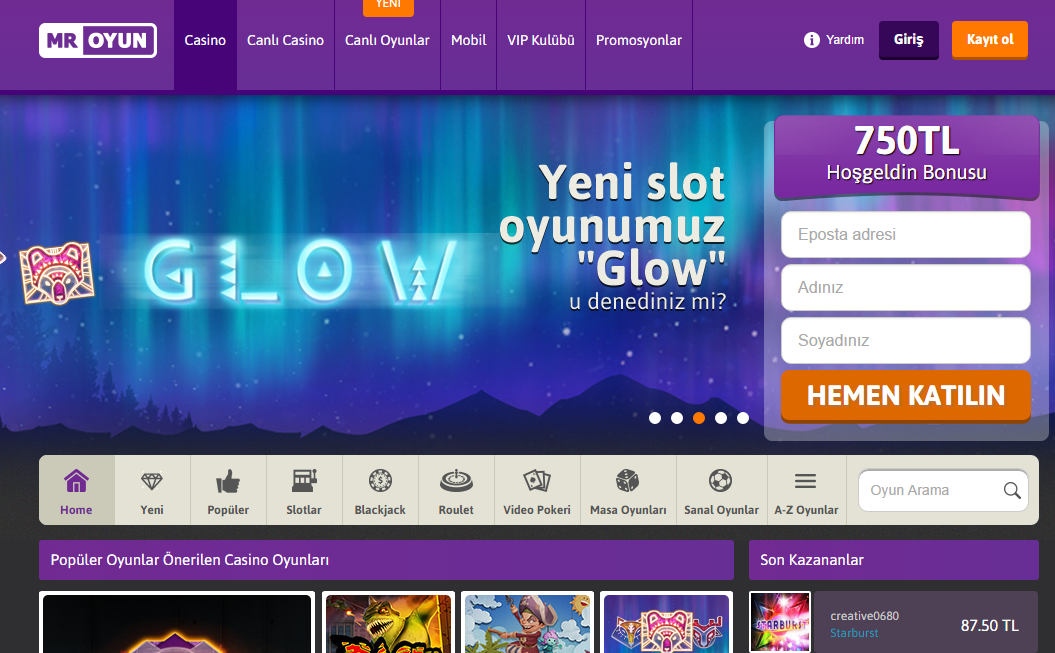
Task: Select the active orange slide dot
Action: pos(699,418)
